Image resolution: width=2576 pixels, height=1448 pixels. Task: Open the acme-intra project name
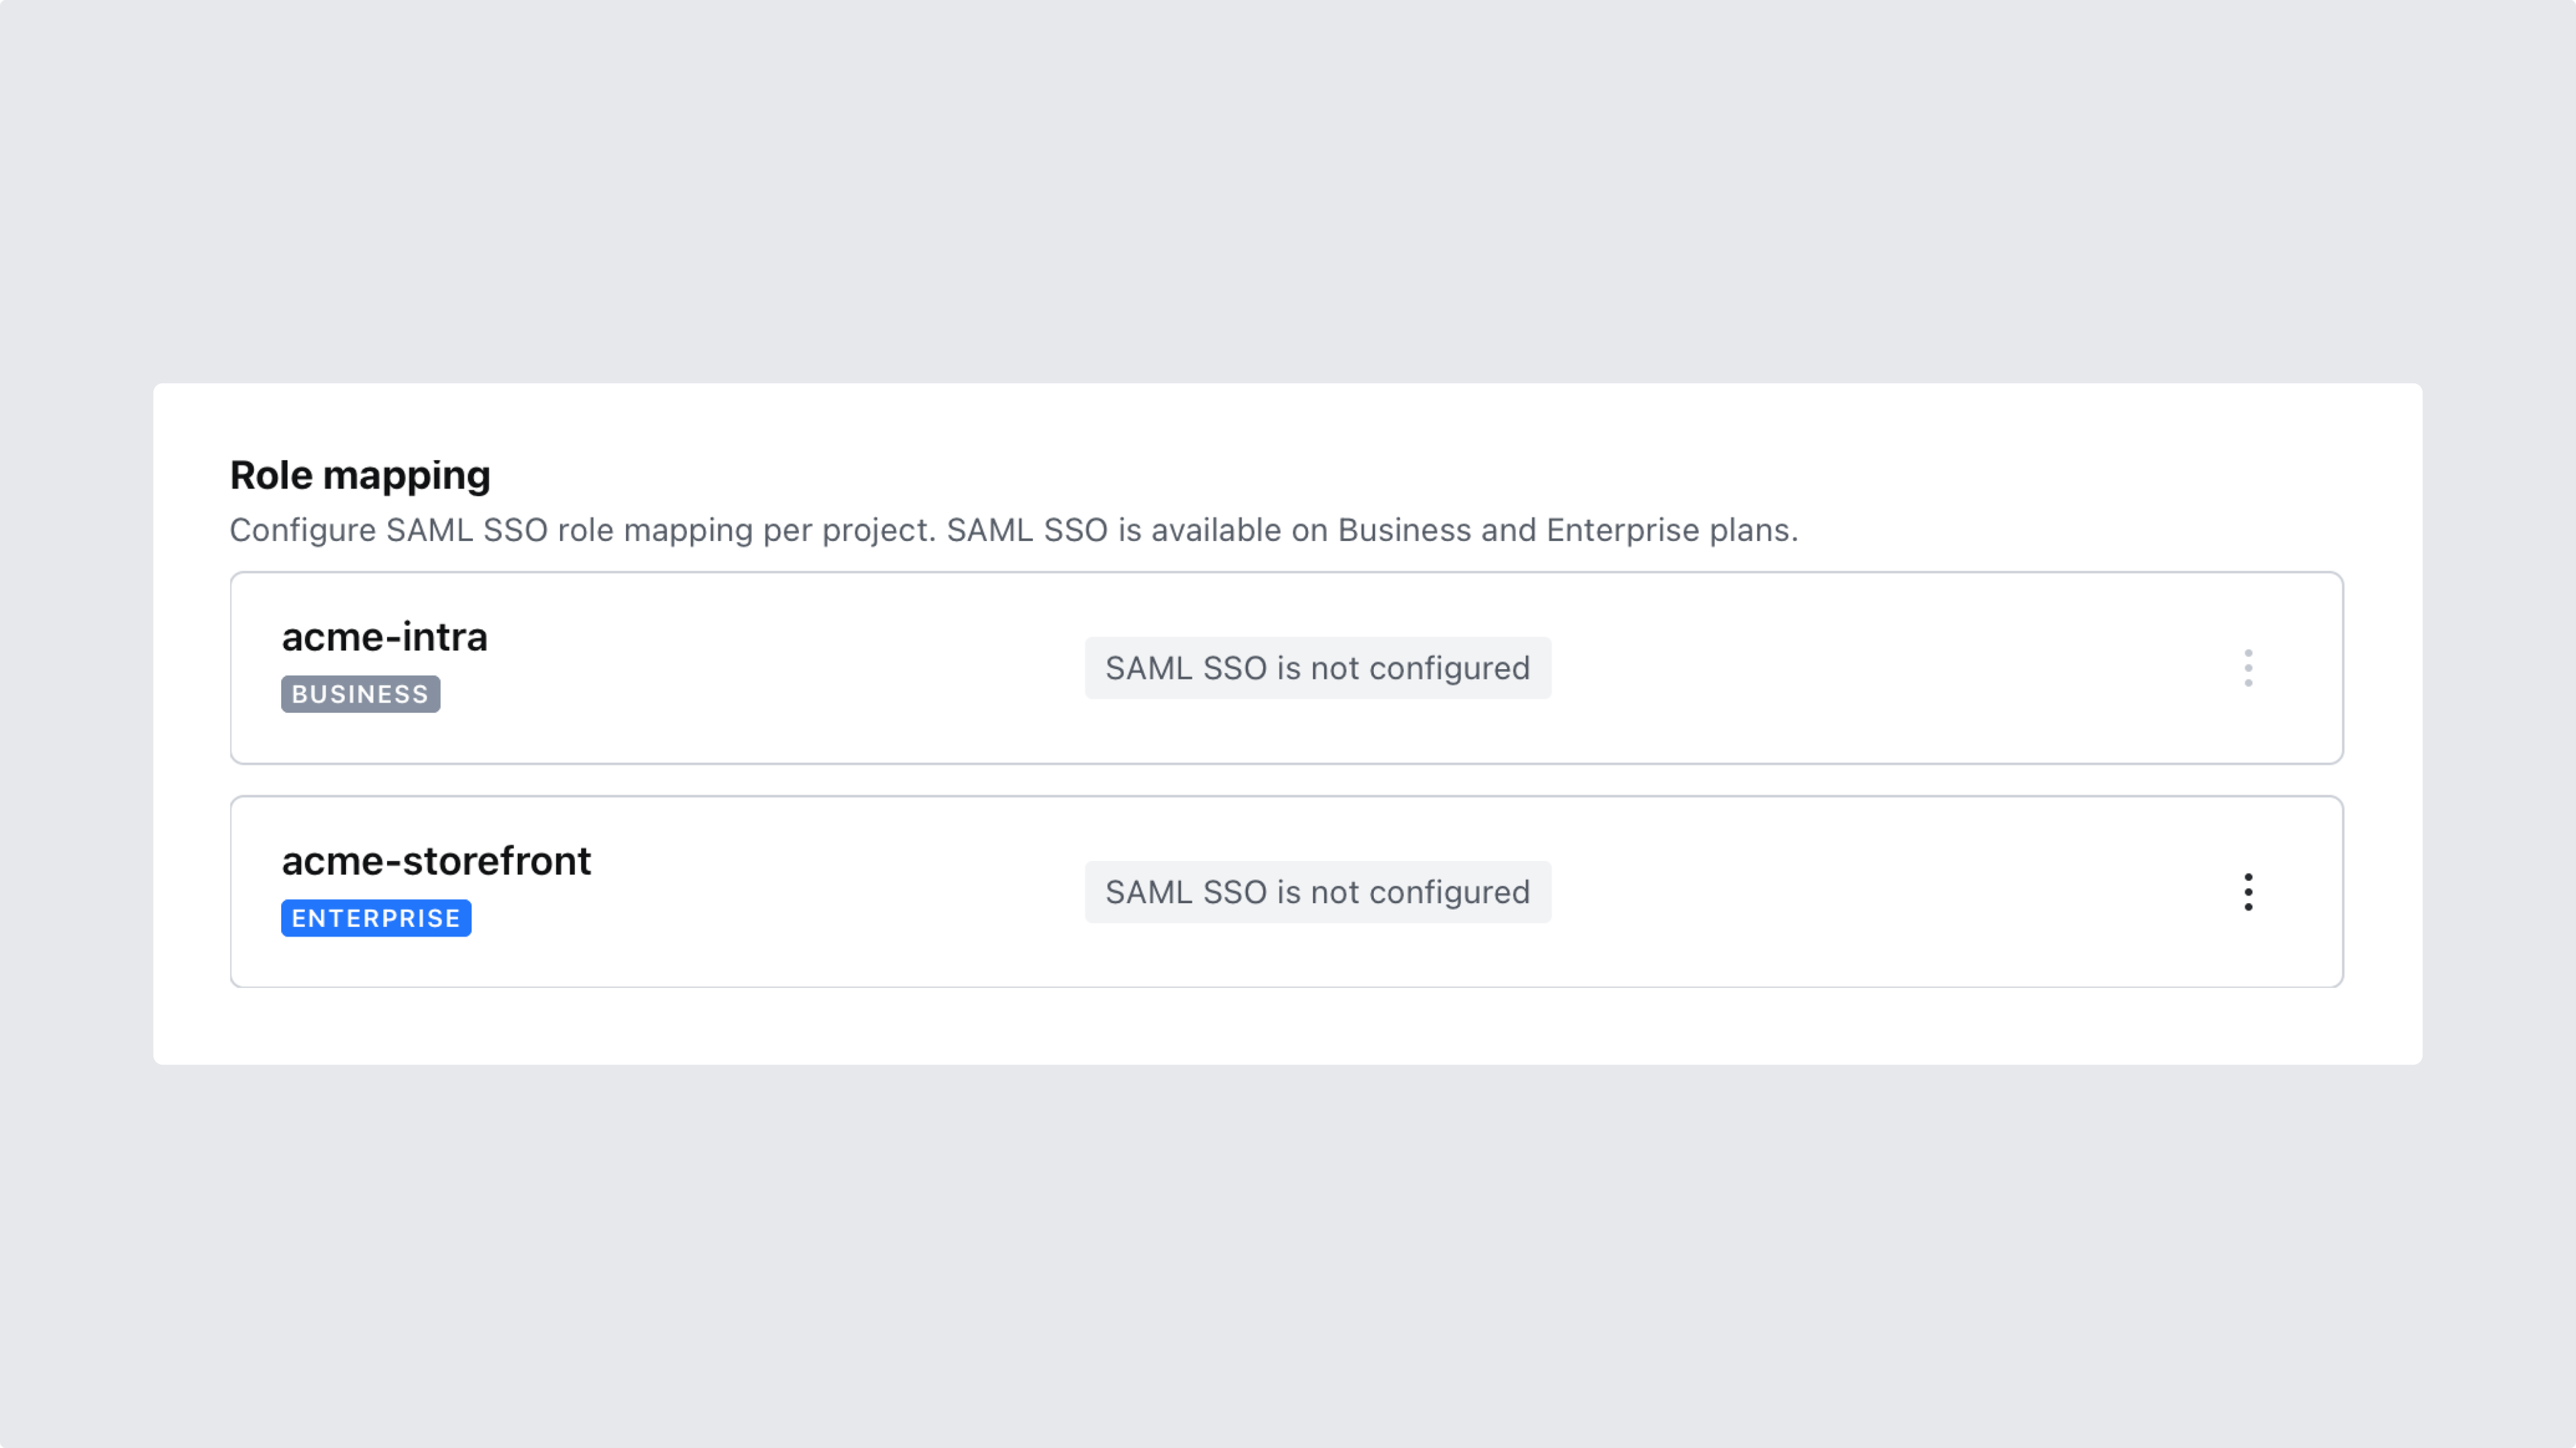(x=384, y=637)
